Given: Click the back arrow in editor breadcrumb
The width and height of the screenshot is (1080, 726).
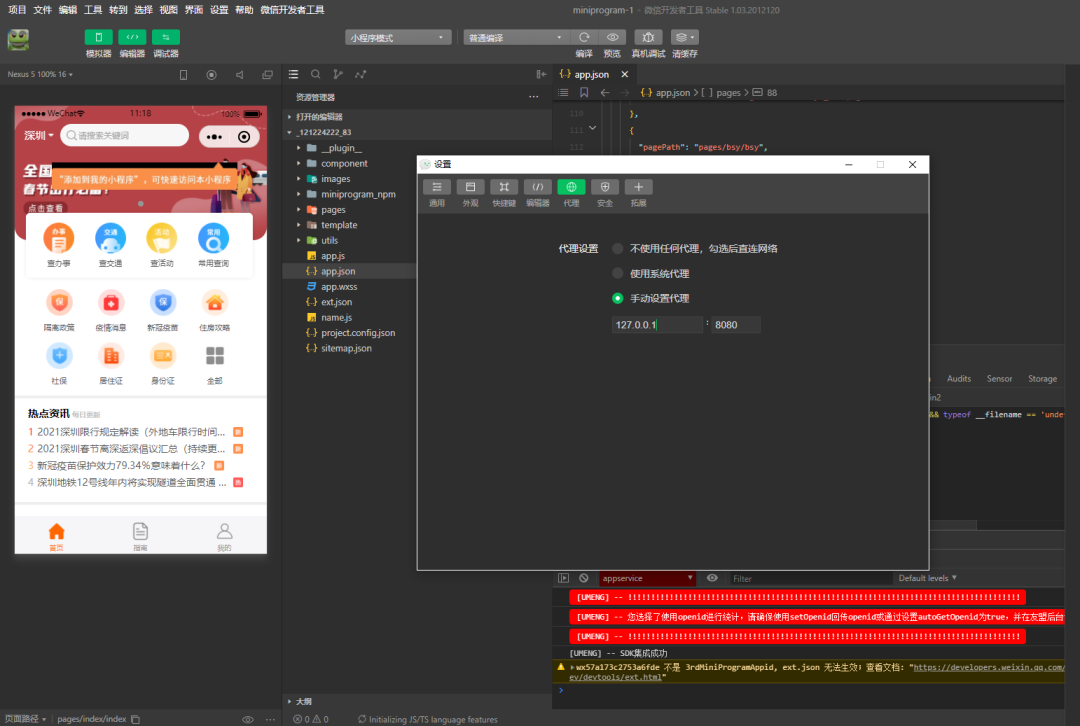Looking at the screenshot, I should pos(605,92).
